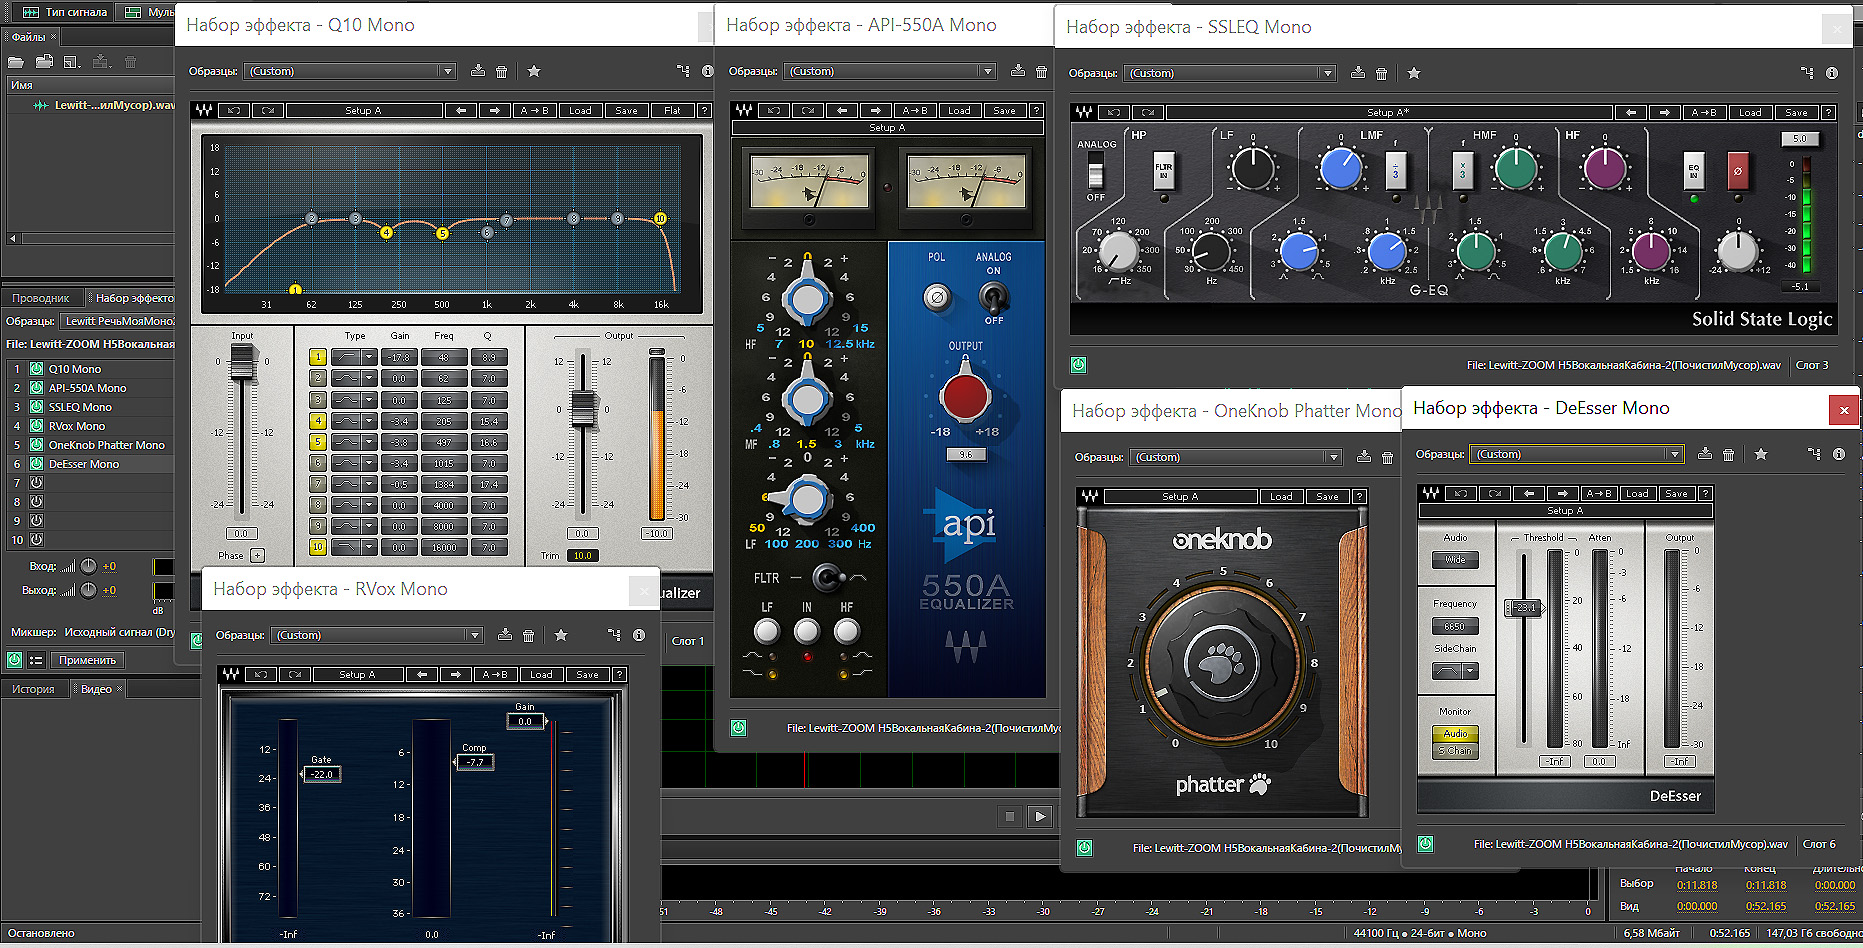Expand the presets dropdown in the OneKnob Phatter window

(1333, 457)
